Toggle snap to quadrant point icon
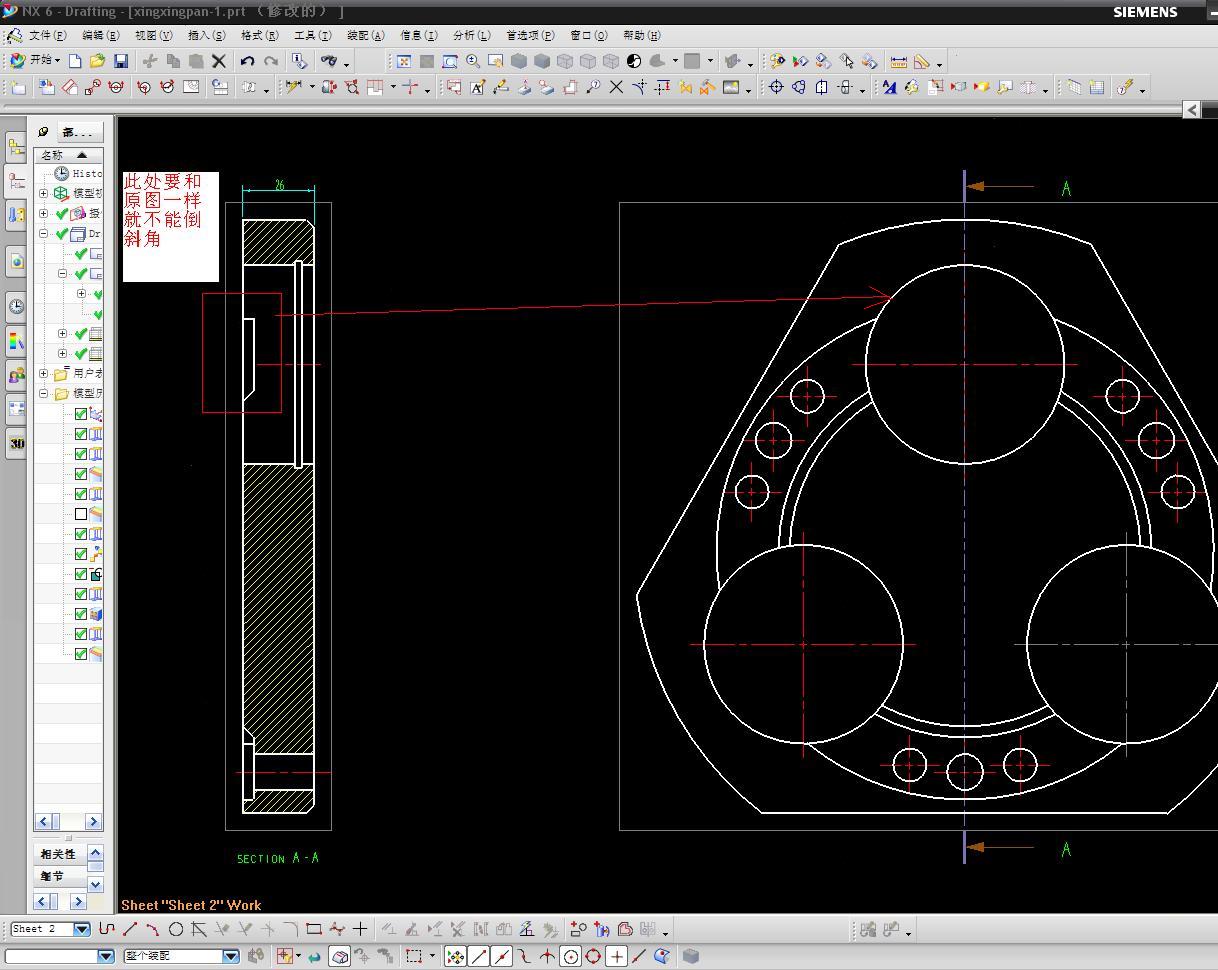Image resolution: width=1218 pixels, height=970 pixels. click(593, 956)
